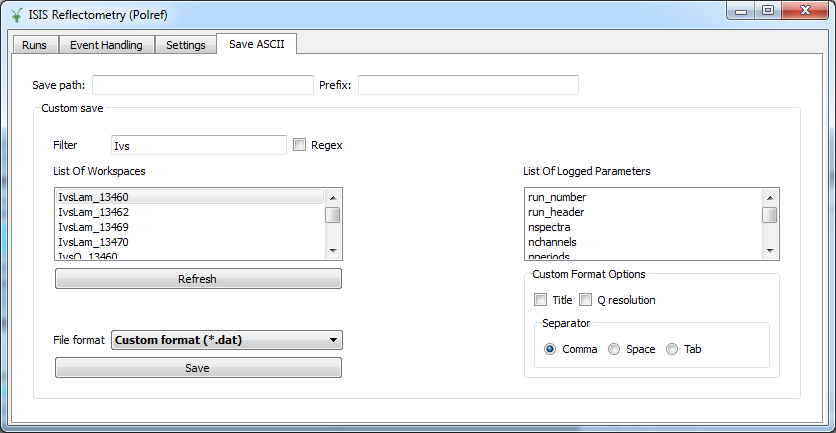836x433 pixels.
Task: Go to the Settings tab
Action: click(x=185, y=45)
